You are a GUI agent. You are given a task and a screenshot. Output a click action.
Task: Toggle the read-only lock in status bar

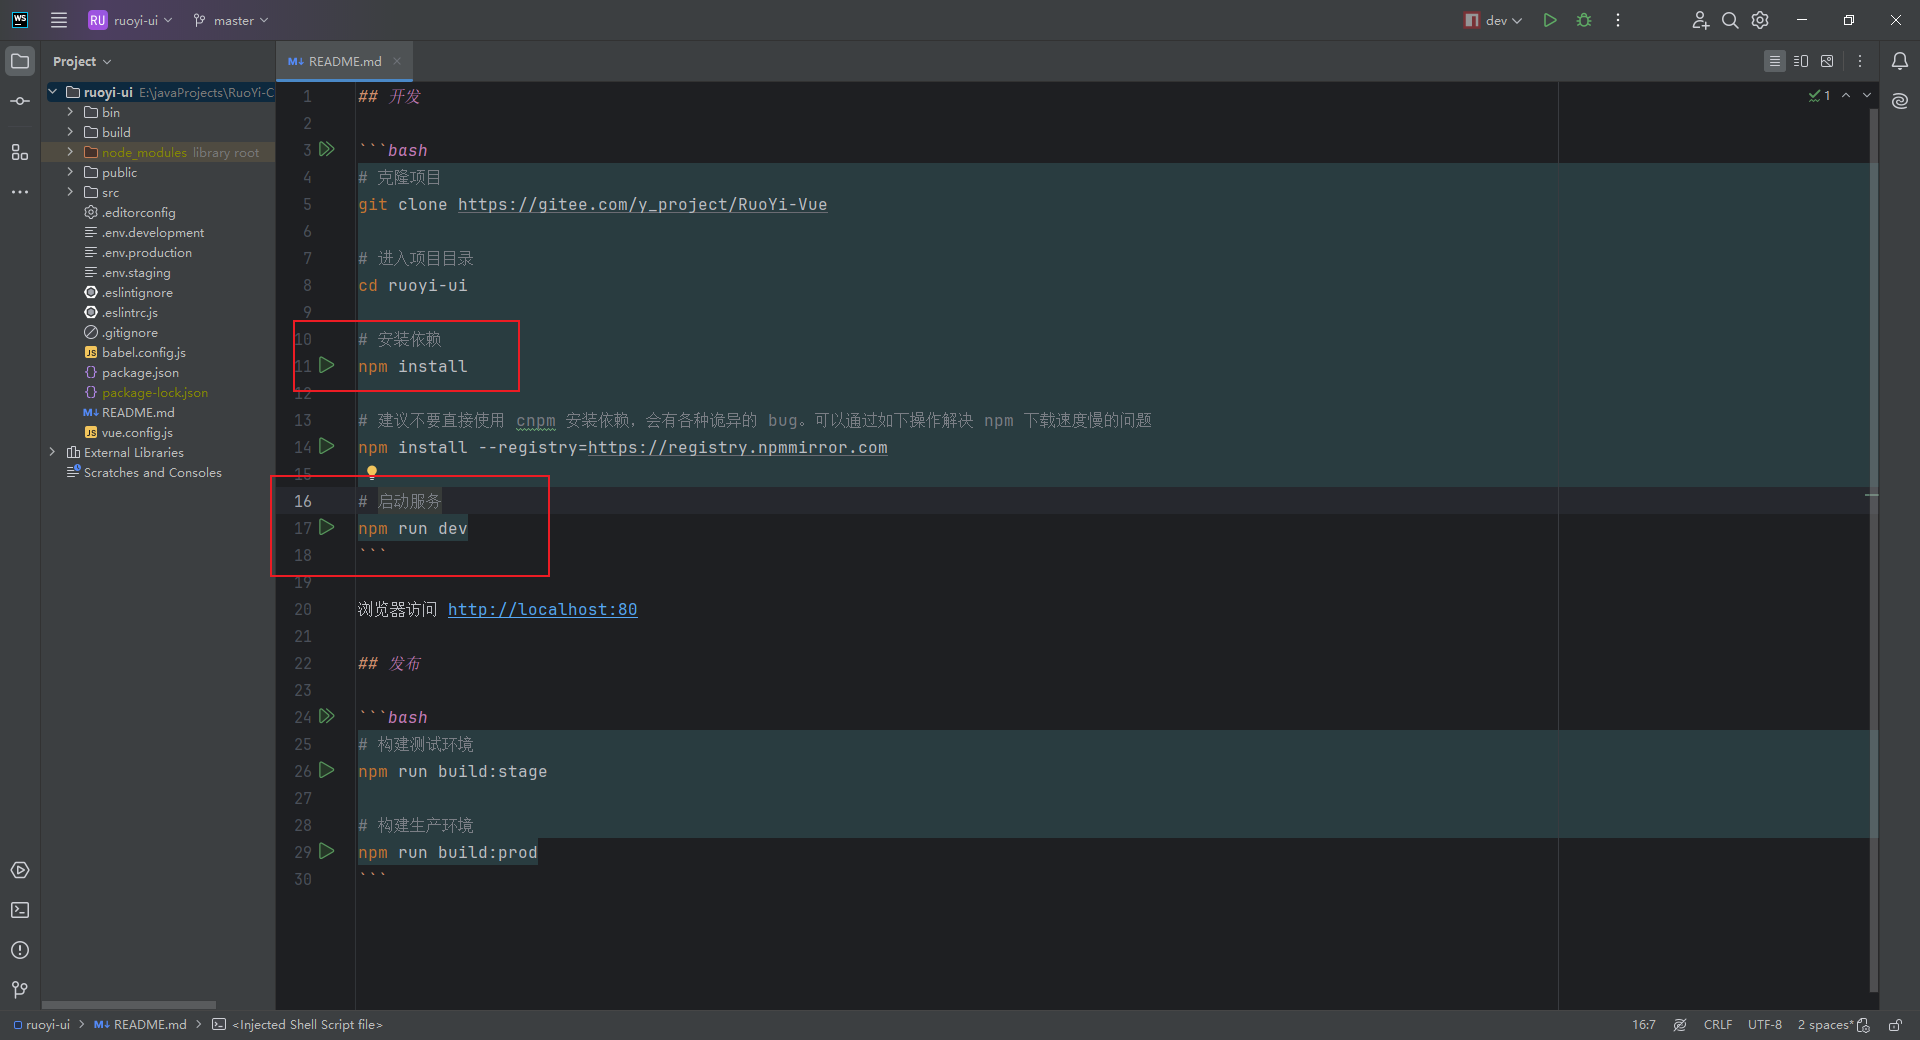coord(1895,1025)
